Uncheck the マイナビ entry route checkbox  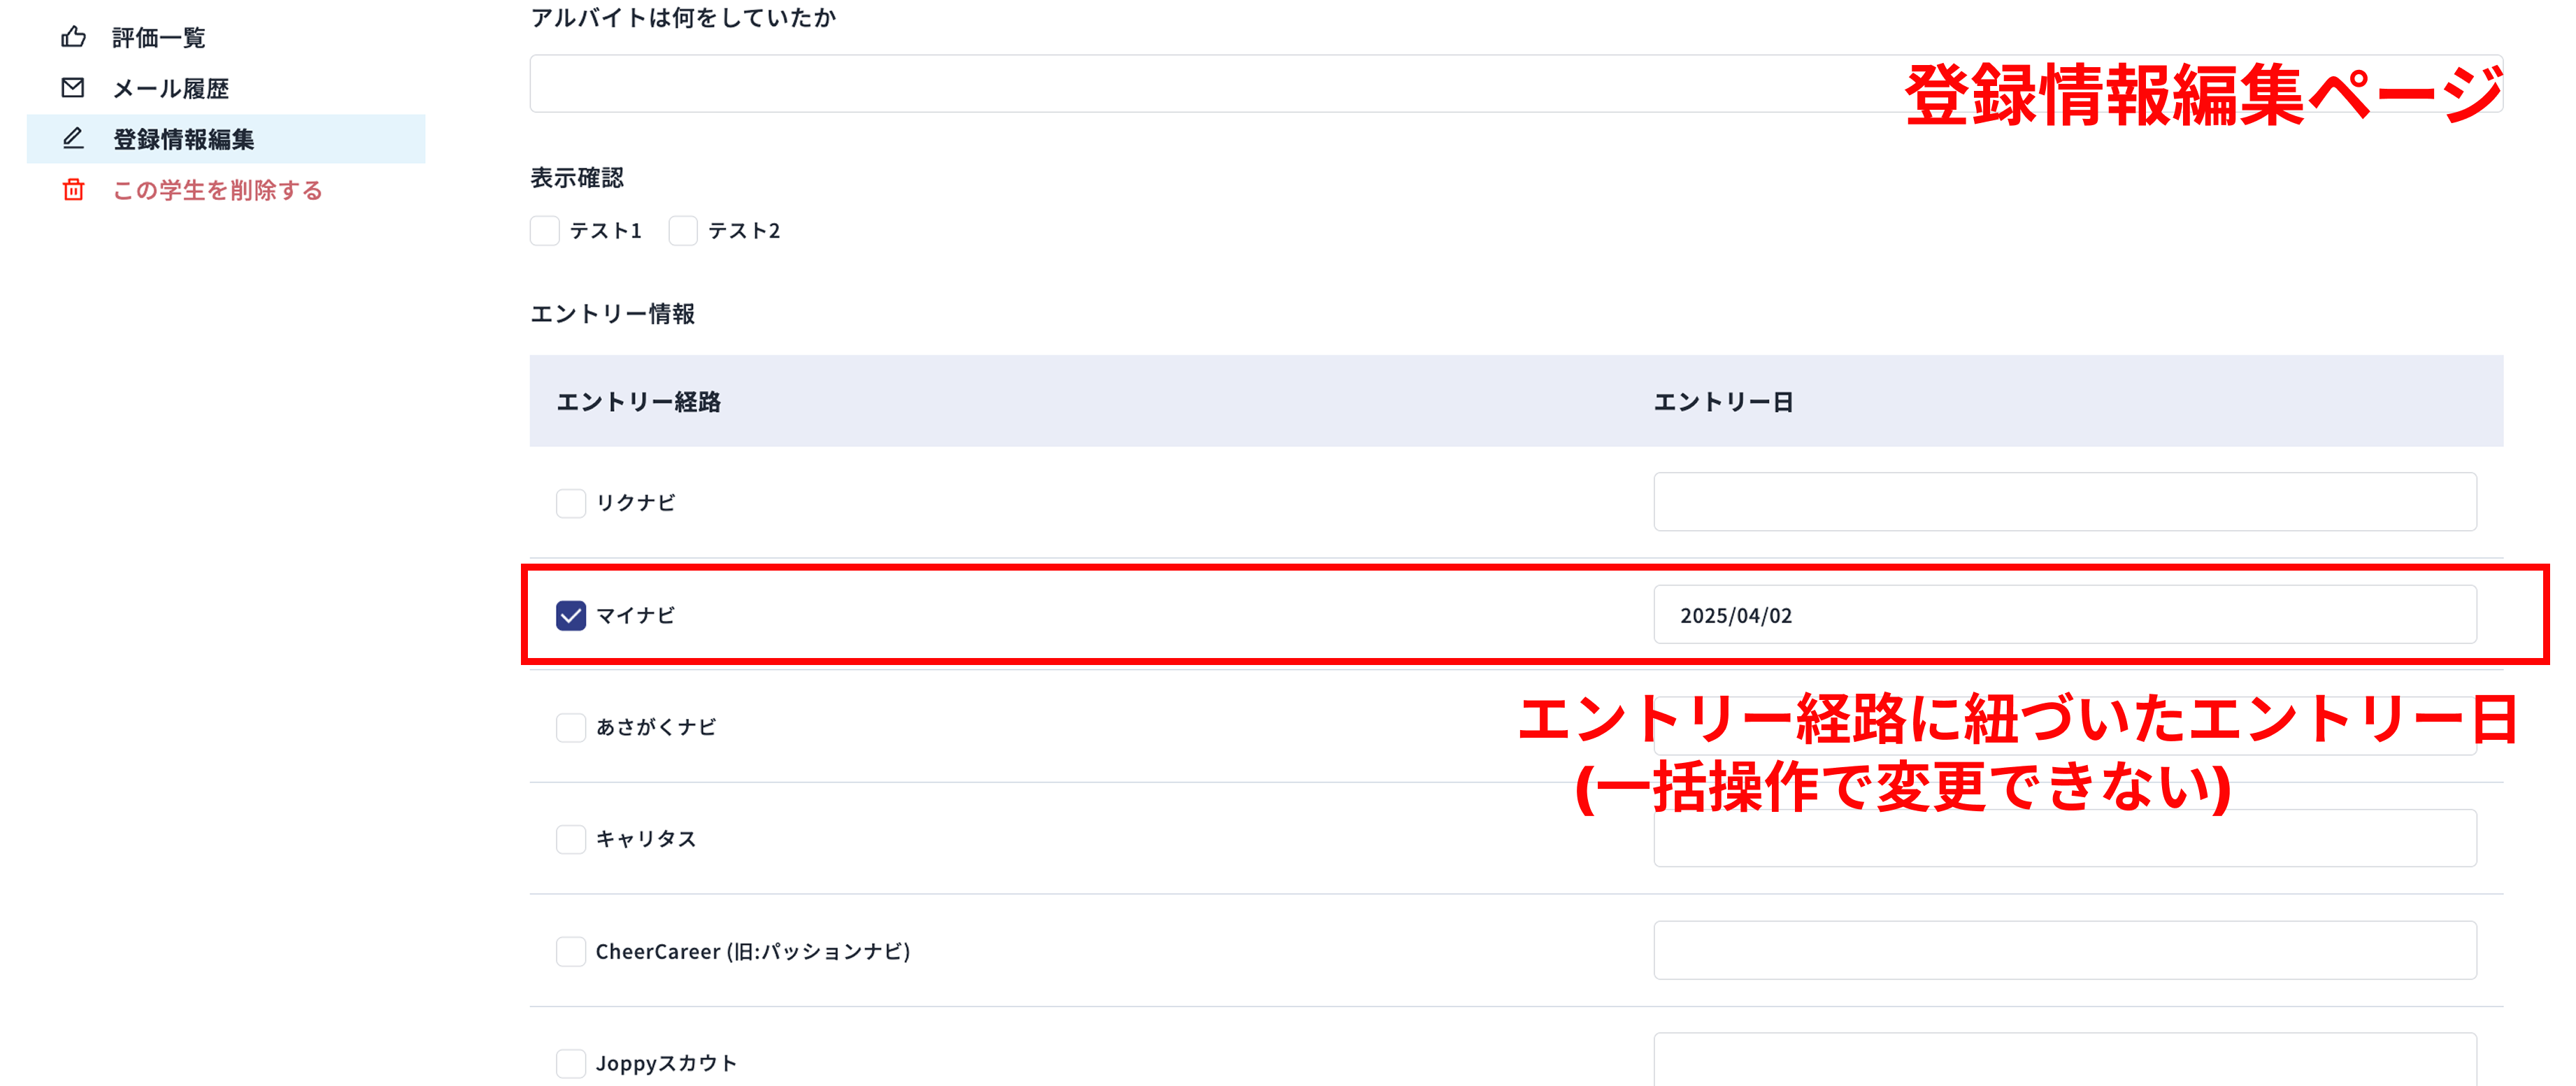(571, 616)
